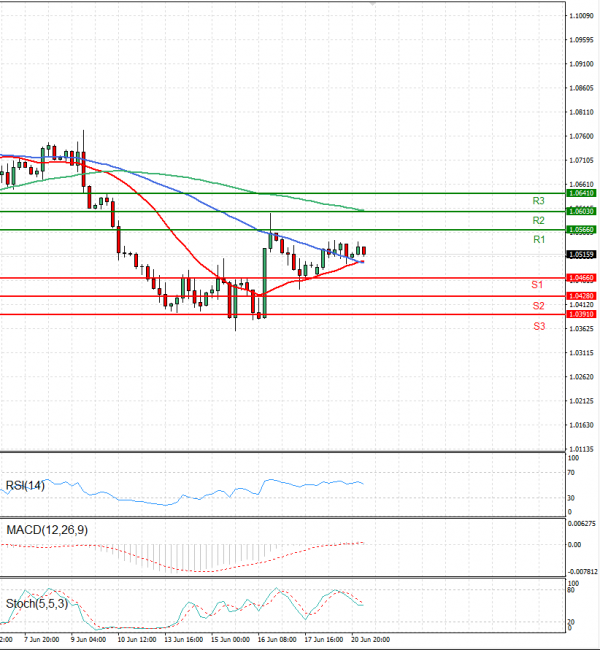Click the R1 resistance label

[539, 240]
